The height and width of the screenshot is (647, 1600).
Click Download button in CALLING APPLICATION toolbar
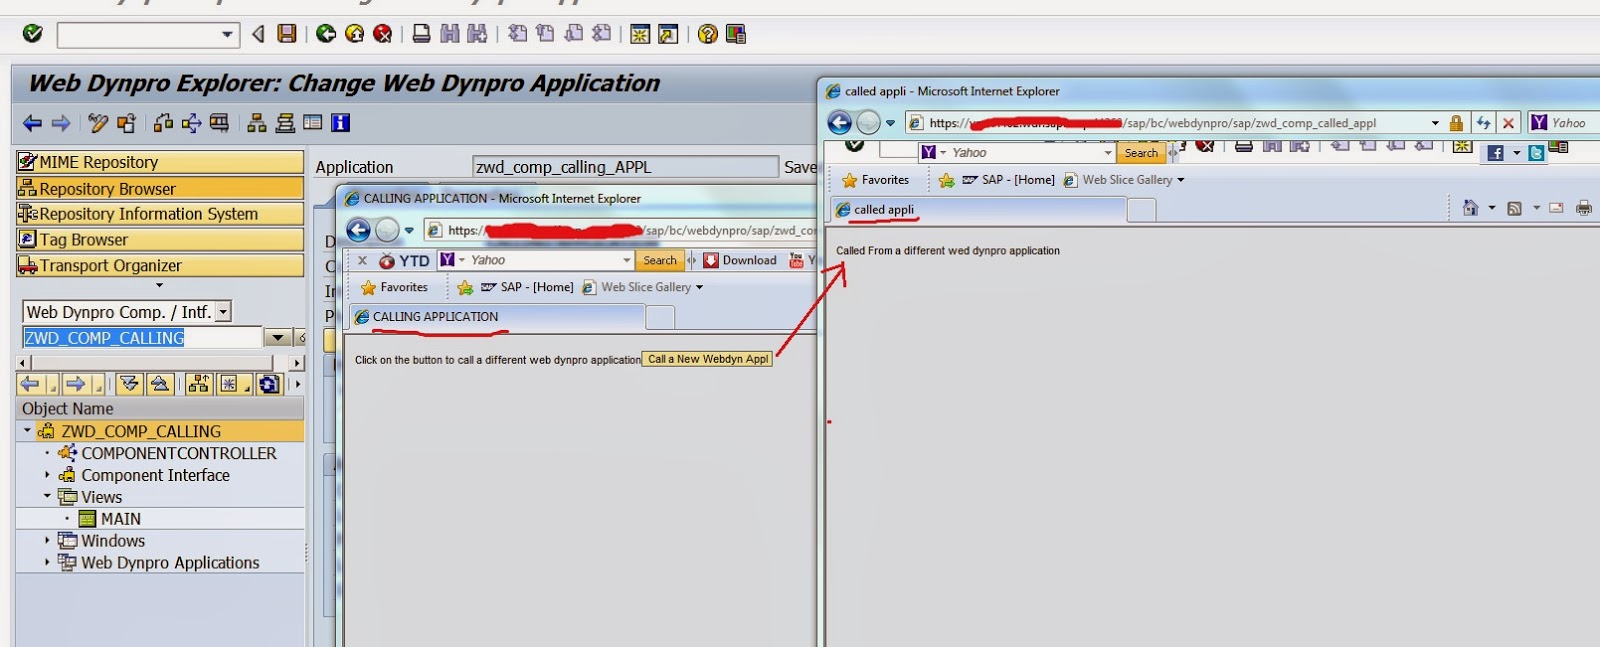pyautogui.click(x=740, y=260)
